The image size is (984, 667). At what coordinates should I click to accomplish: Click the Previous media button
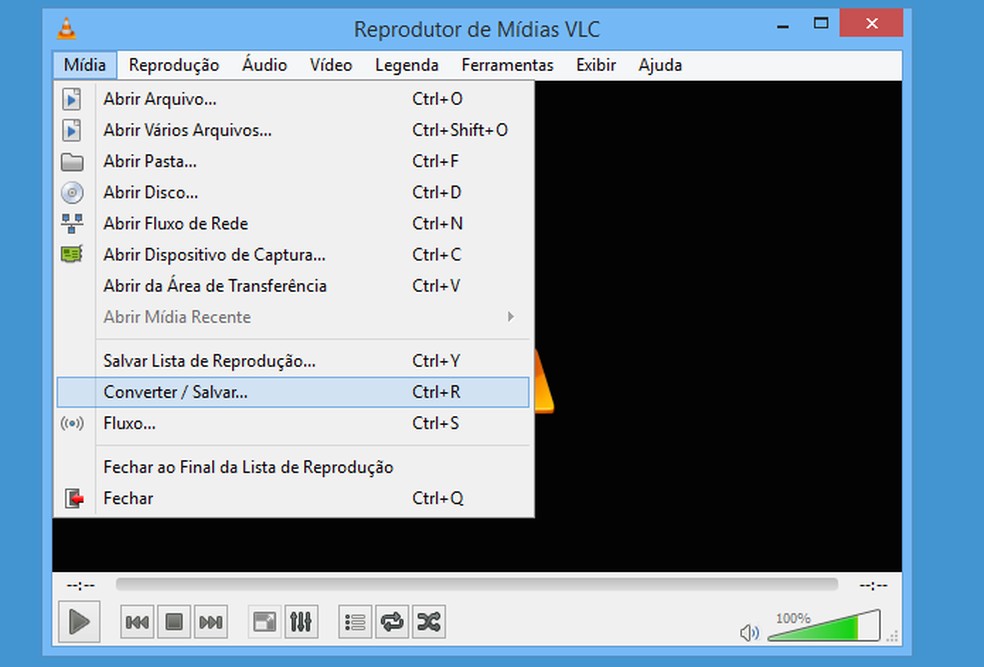tap(137, 622)
